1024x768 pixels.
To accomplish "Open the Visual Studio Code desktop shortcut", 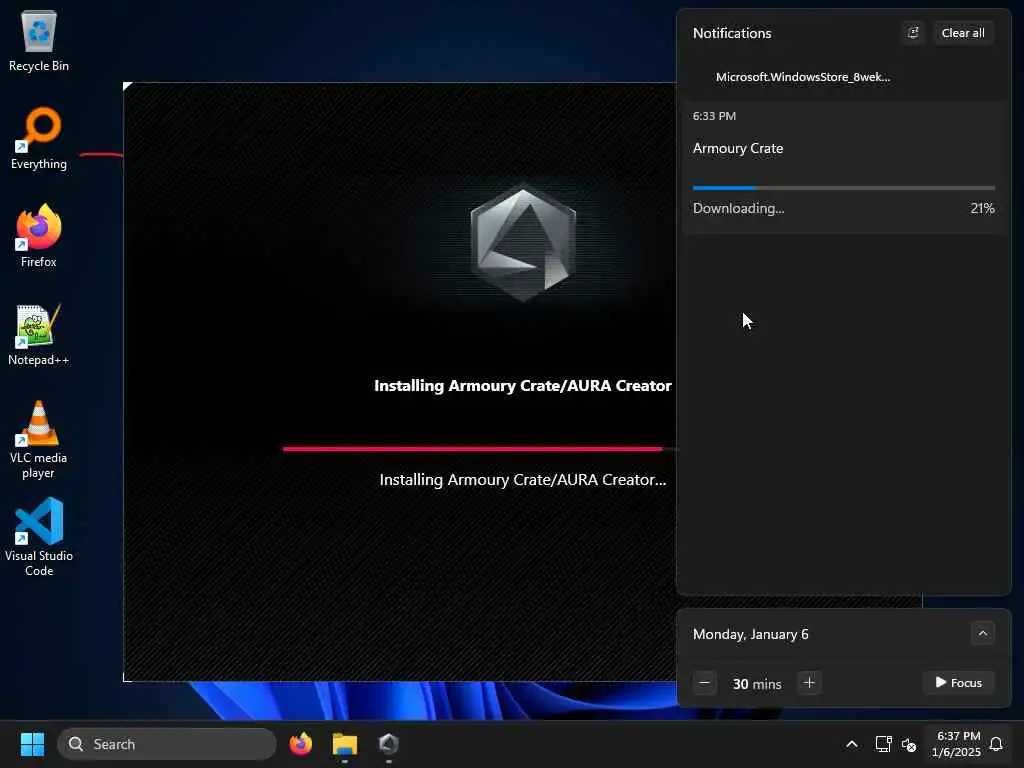I will point(39,537).
